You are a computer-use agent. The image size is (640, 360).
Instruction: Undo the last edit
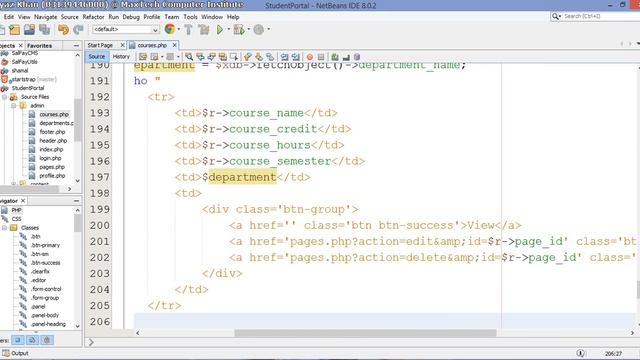63,29
